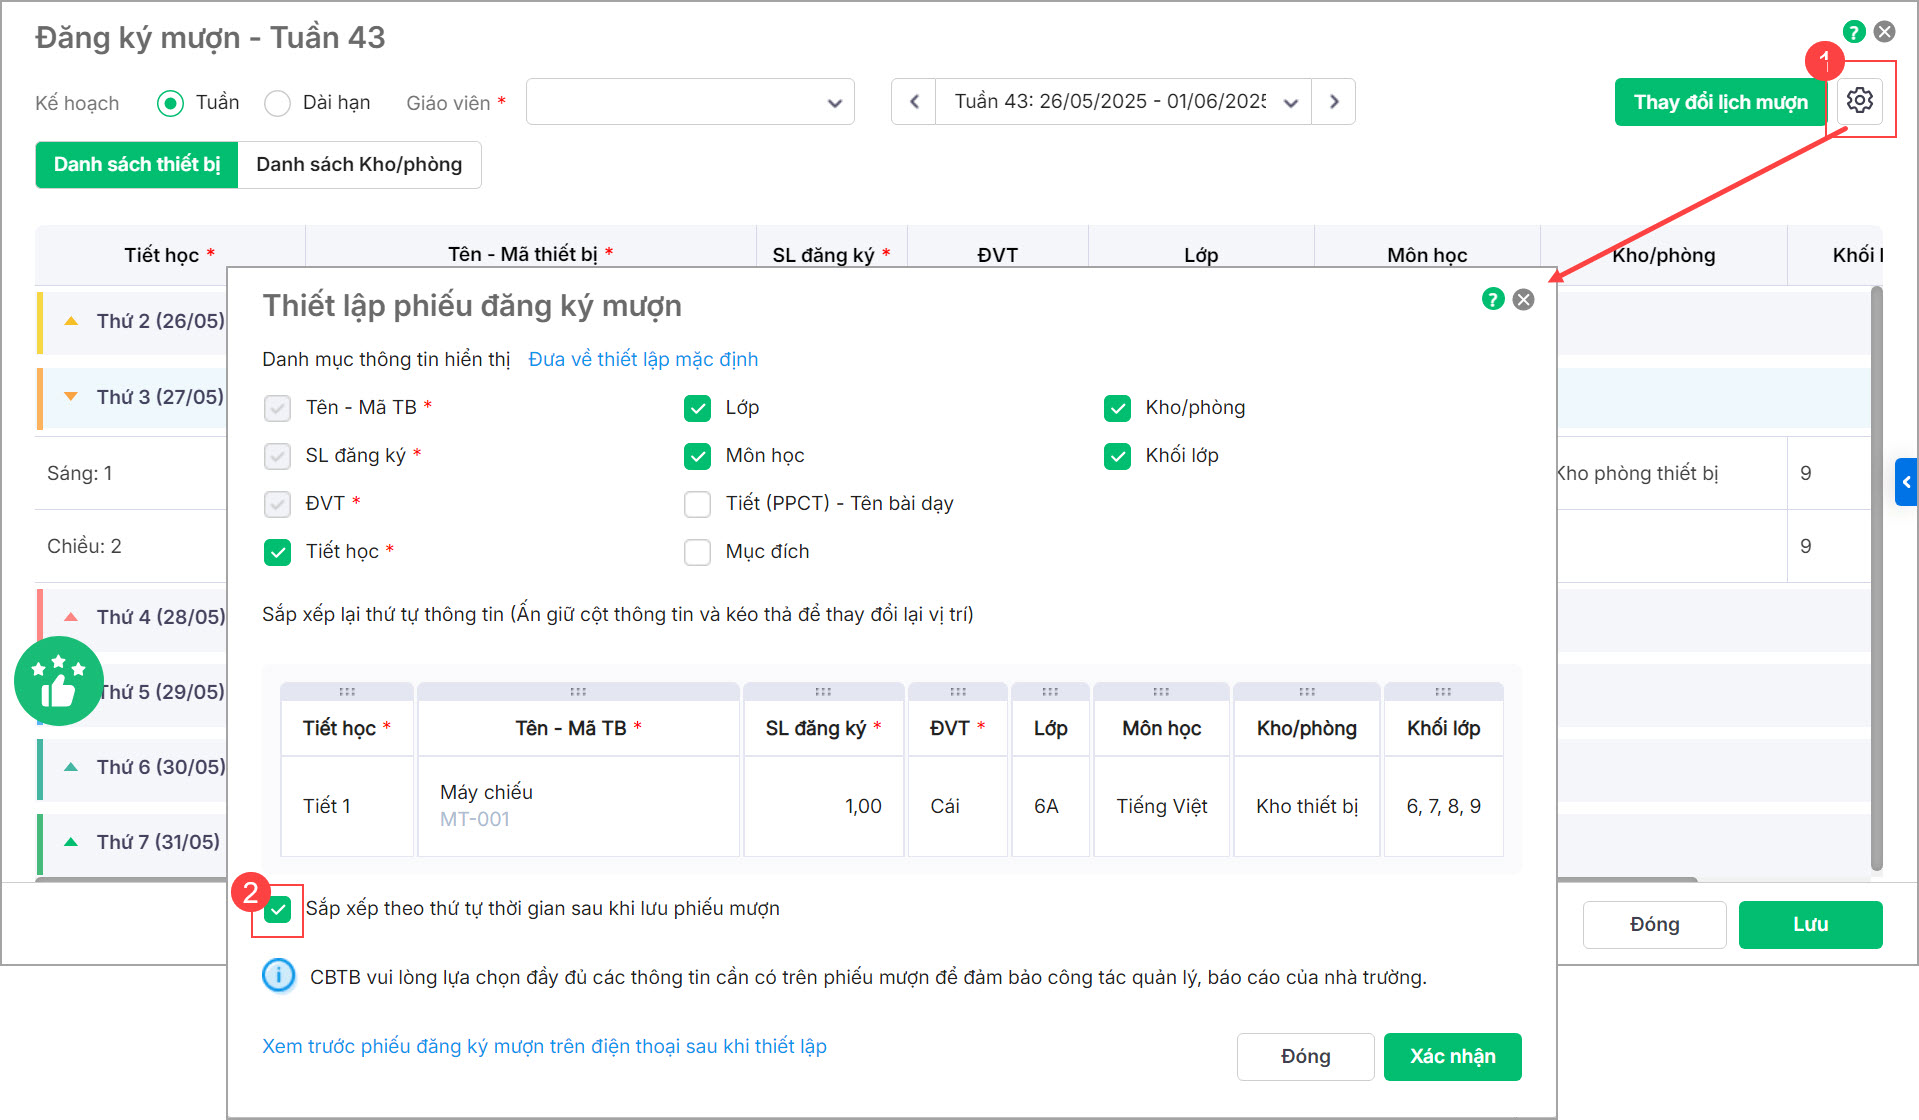The width and height of the screenshot is (1919, 1120).
Task: Grab the drag handle above Môn học column
Action: [1161, 692]
